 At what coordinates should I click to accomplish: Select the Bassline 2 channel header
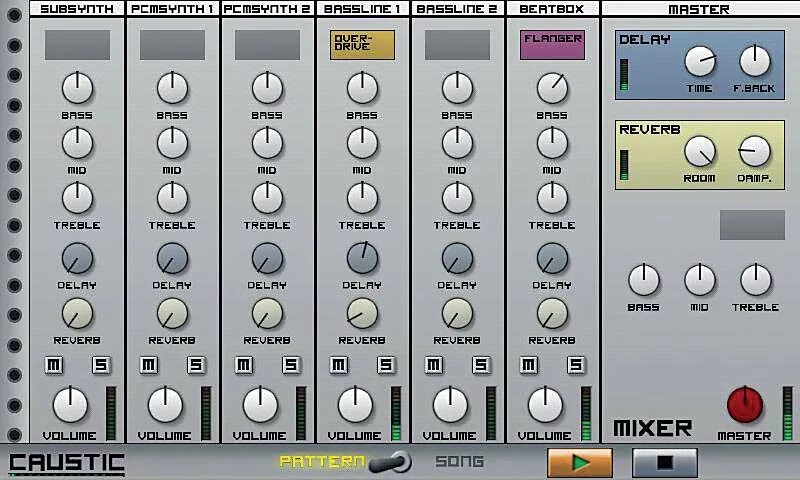pyautogui.click(x=458, y=9)
